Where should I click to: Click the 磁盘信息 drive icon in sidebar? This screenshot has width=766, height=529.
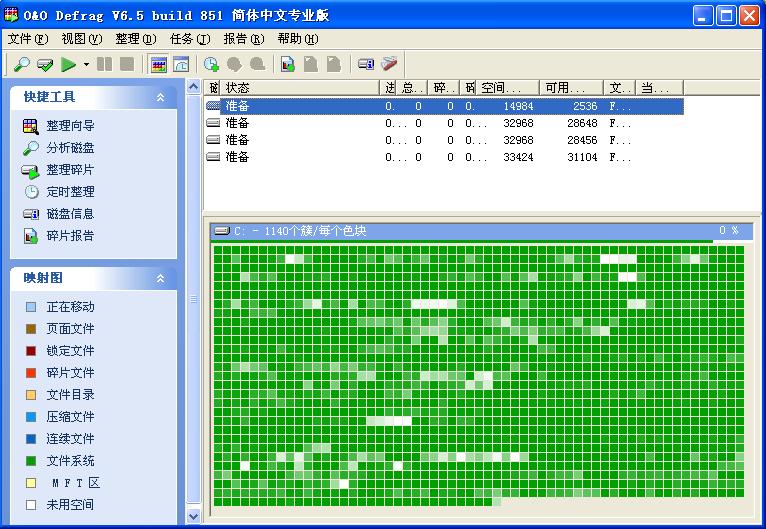31,214
